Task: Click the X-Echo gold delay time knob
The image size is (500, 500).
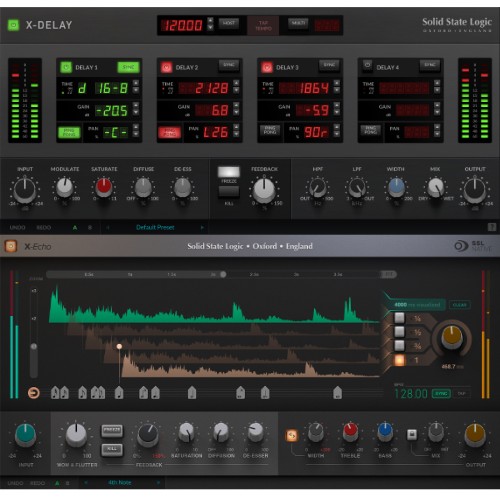Action: click(x=452, y=337)
